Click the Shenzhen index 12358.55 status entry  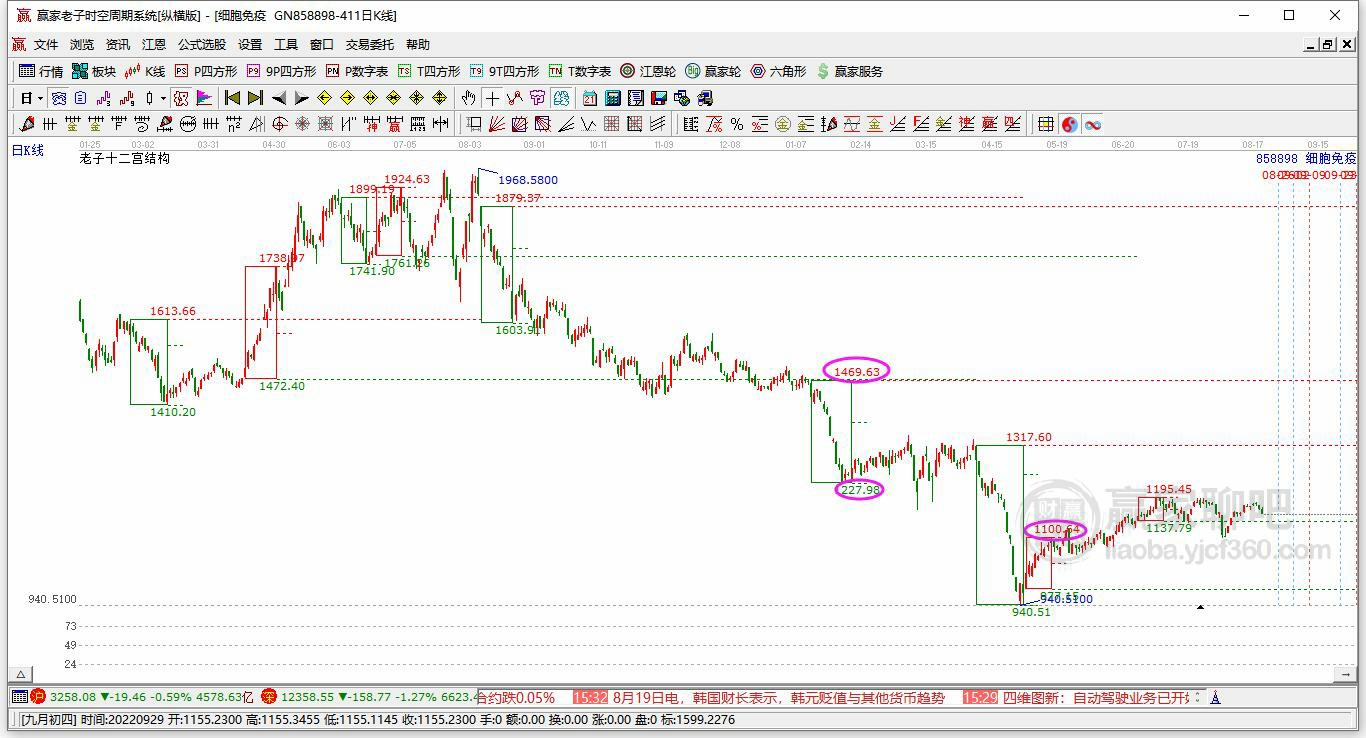369,697
